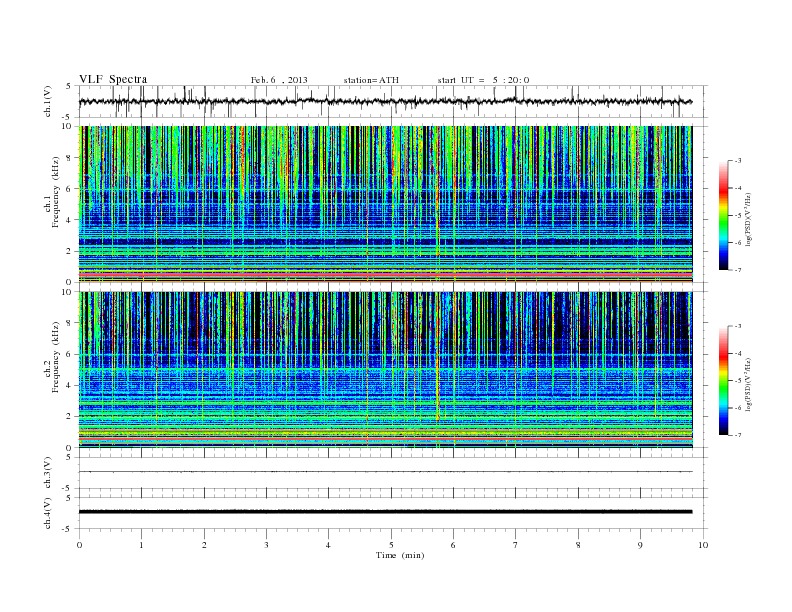
Task: Click the time axis tick label '3'
Action: click(x=266, y=545)
